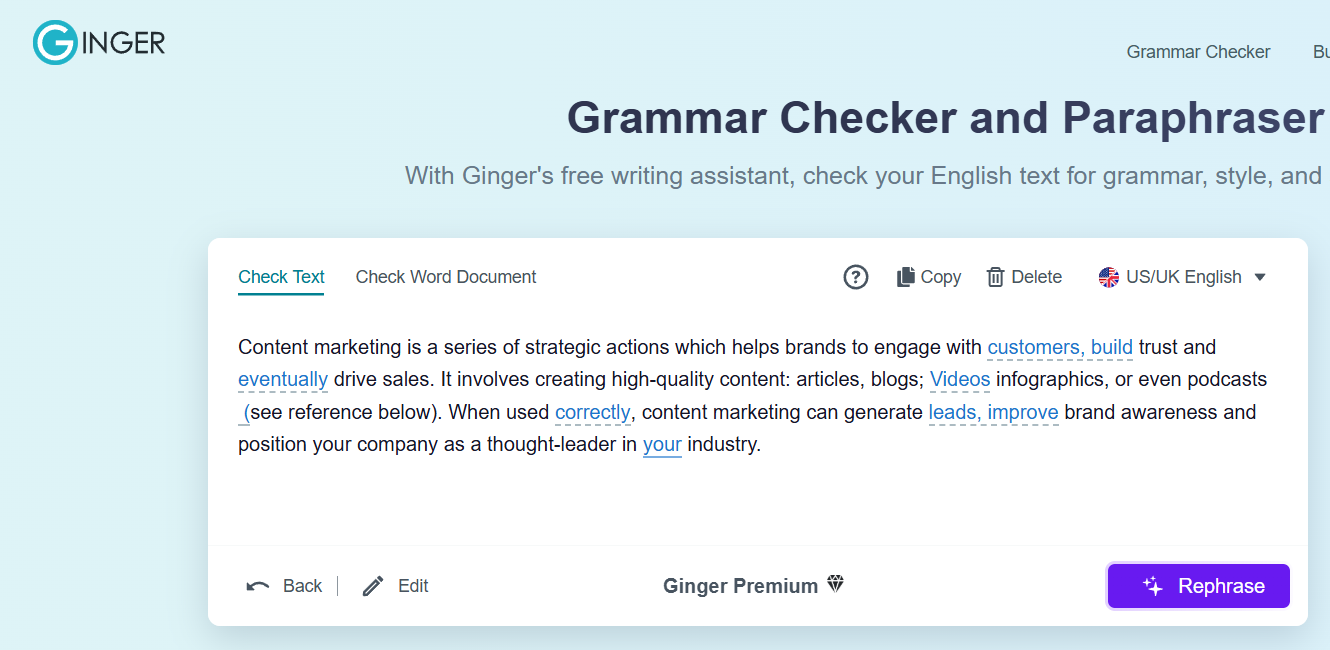The height and width of the screenshot is (650, 1330).
Task: Expand the language selection chevron arrow
Action: (1260, 277)
